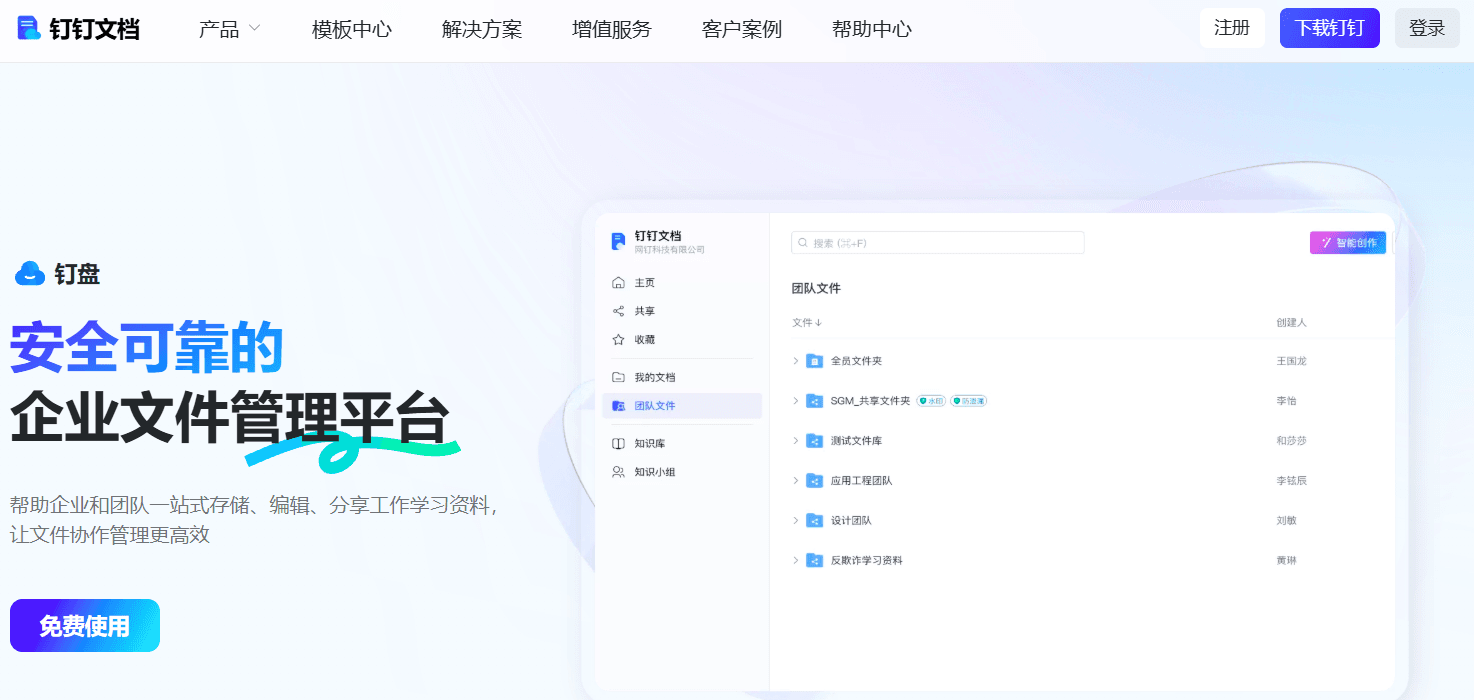Click the folder icon of 反欺诈学习资料

point(814,561)
